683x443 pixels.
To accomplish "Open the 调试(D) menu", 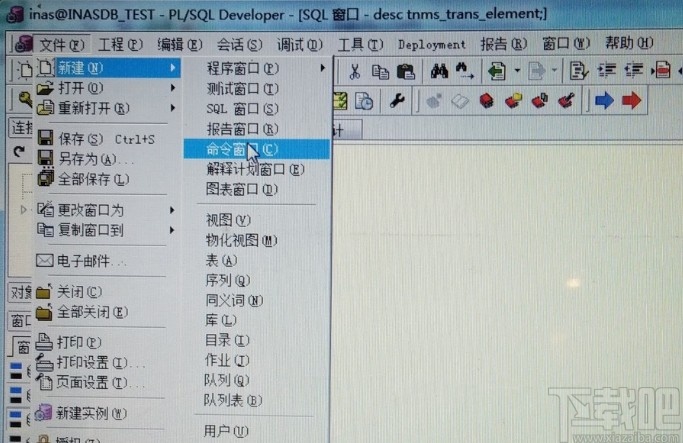I will 300,44.
